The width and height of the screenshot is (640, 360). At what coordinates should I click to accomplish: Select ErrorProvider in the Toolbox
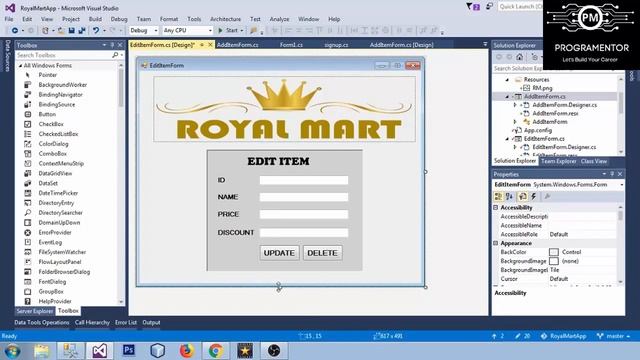coord(55,233)
